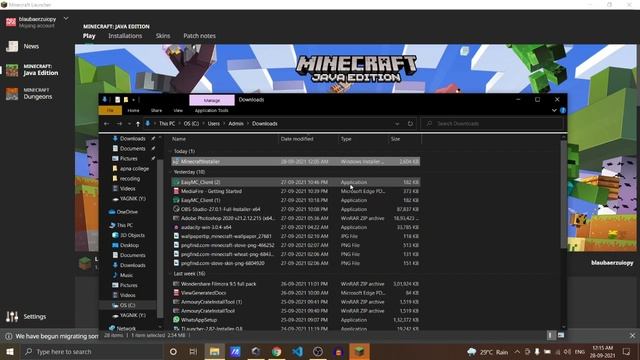Expand address bar history dropdown

point(397,124)
